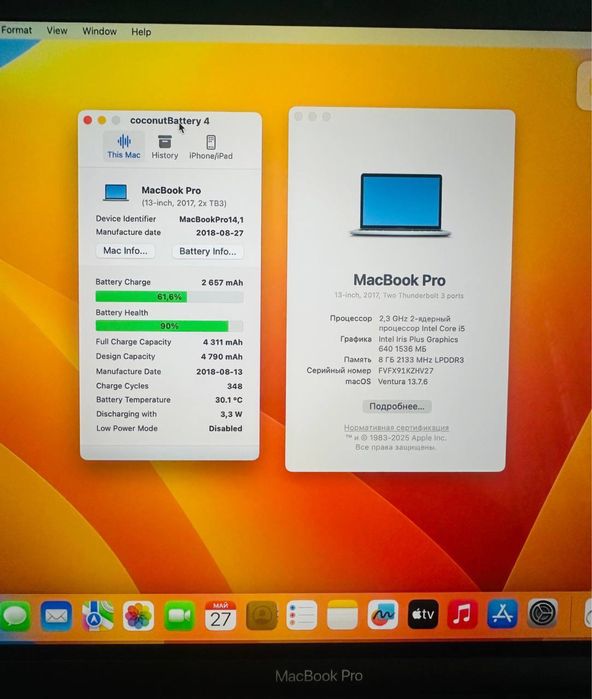This screenshot has width=592, height=699.
Task: Click the graphics text Intel Iris Plus Graphics
Action: [x=418, y=339]
